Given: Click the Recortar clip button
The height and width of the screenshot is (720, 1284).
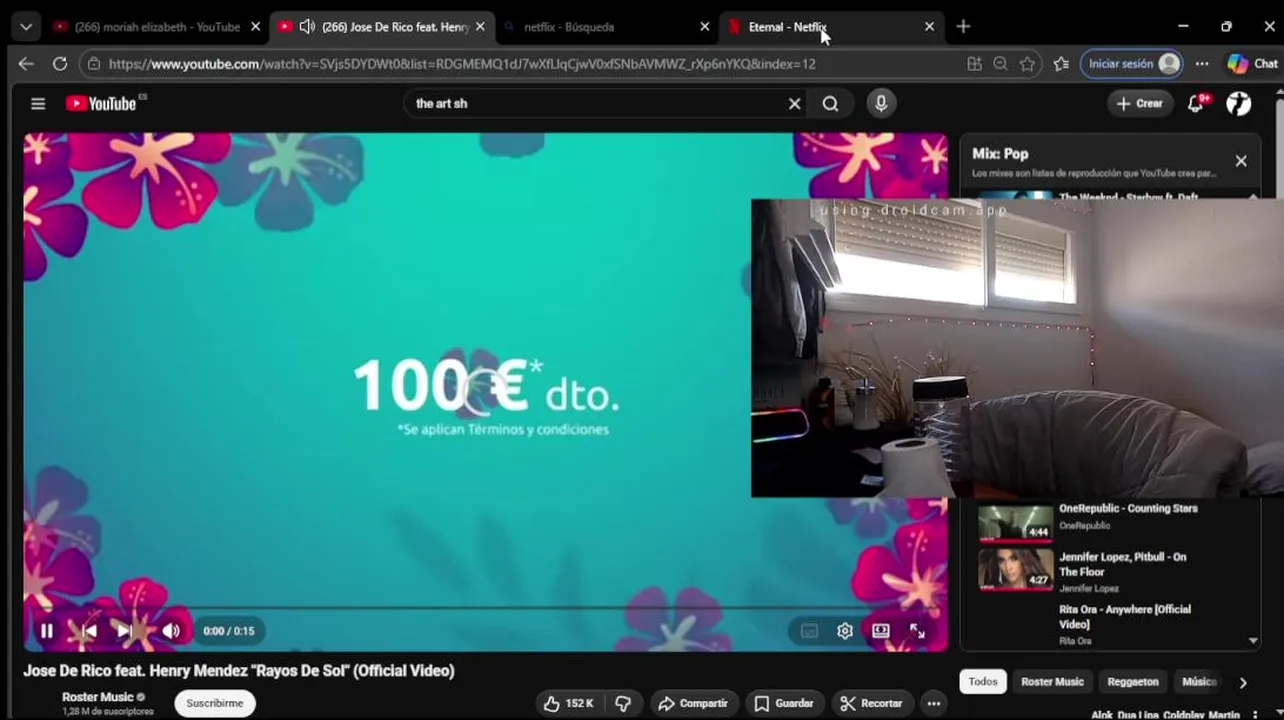Looking at the screenshot, I should pos(871,703).
